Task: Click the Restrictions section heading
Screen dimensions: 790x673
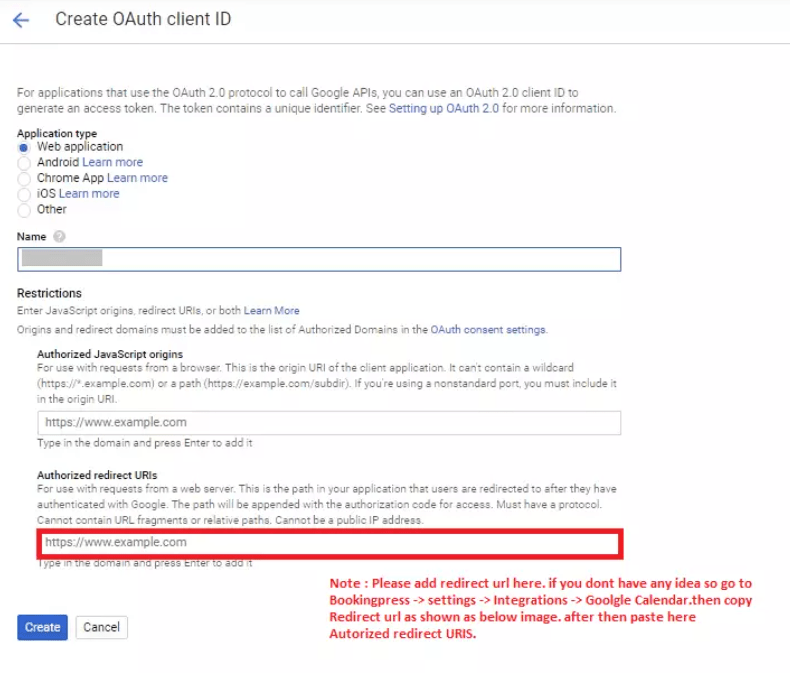Action: pyautogui.click(x=49, y=293)
